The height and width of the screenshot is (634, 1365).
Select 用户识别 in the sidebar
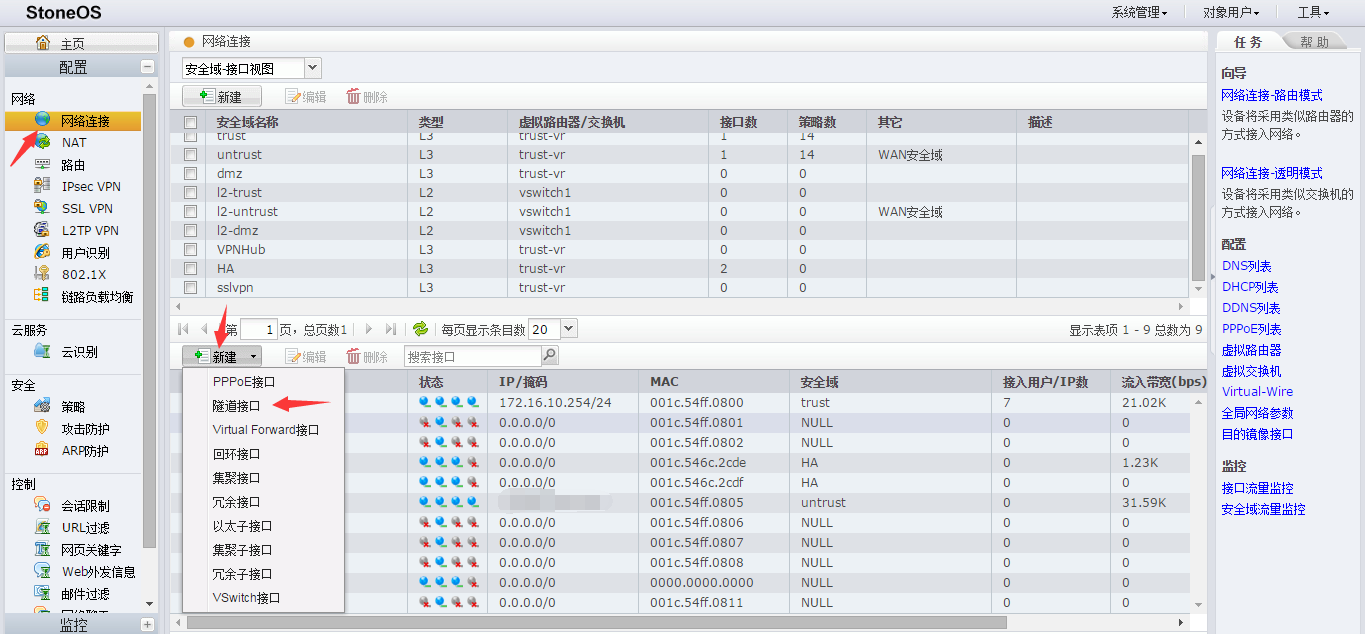(x=85, y=253)
